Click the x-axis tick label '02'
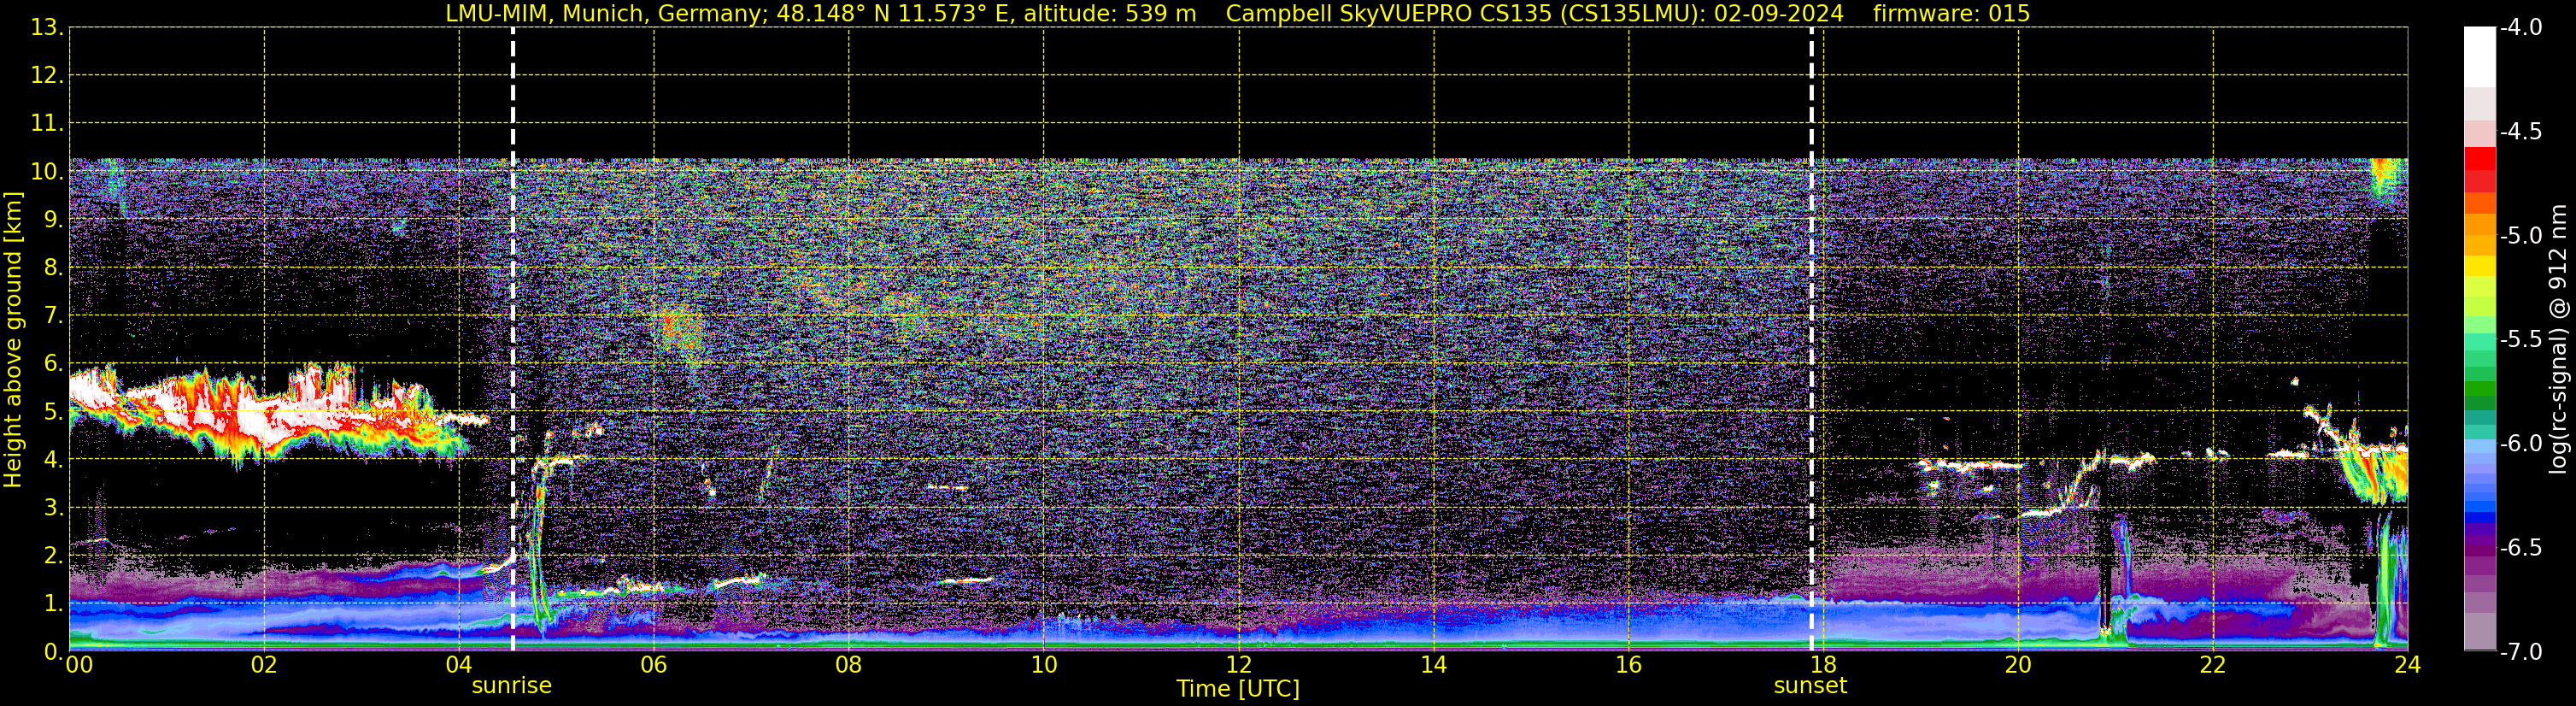2576x706 pixels. pyautogui.click(x=263, y=665)
